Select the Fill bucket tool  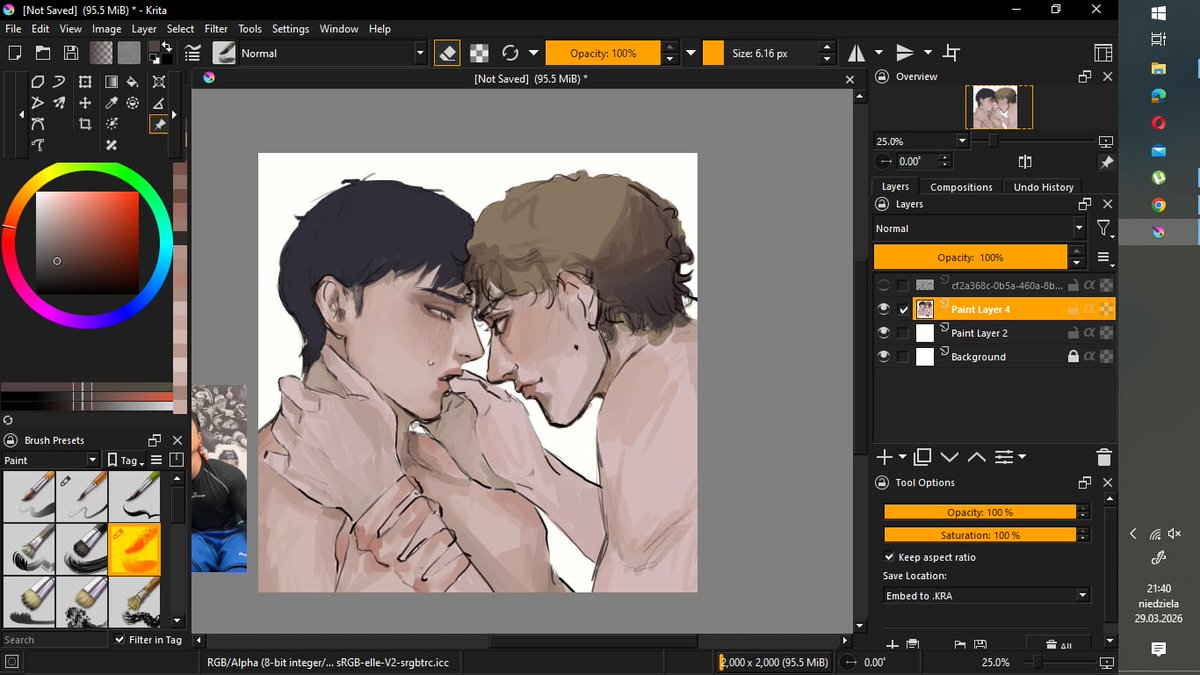133,82
